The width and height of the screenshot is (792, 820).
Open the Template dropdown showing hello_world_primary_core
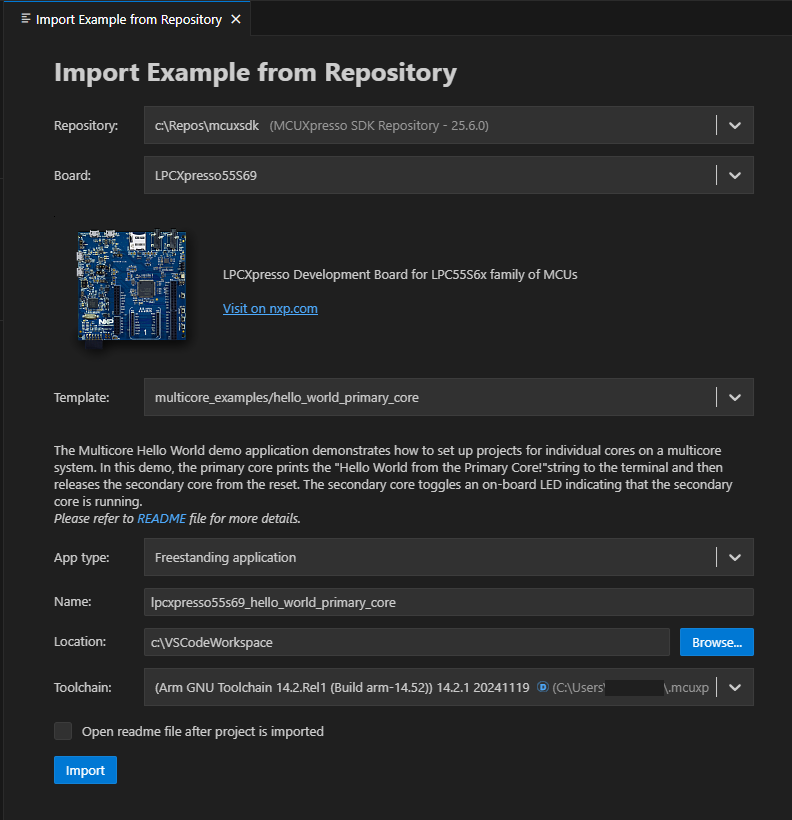point(735,397)
